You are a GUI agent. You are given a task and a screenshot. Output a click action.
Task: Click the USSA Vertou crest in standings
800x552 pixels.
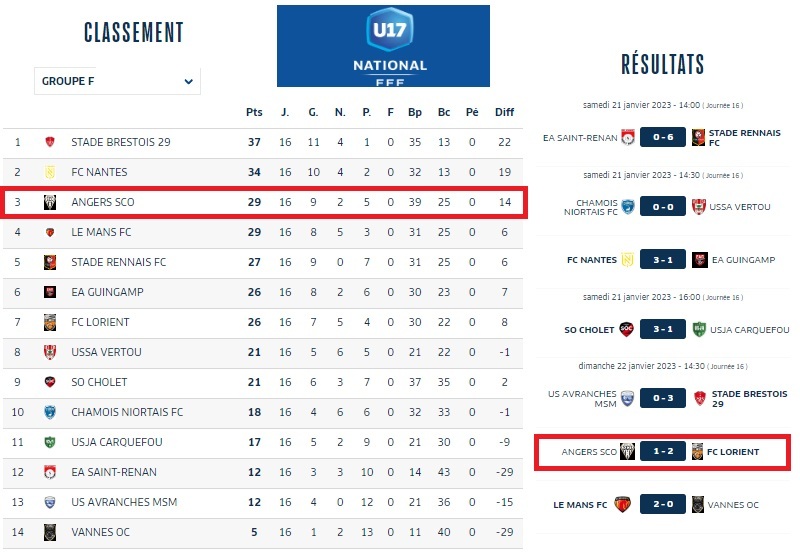pos(49,352)
